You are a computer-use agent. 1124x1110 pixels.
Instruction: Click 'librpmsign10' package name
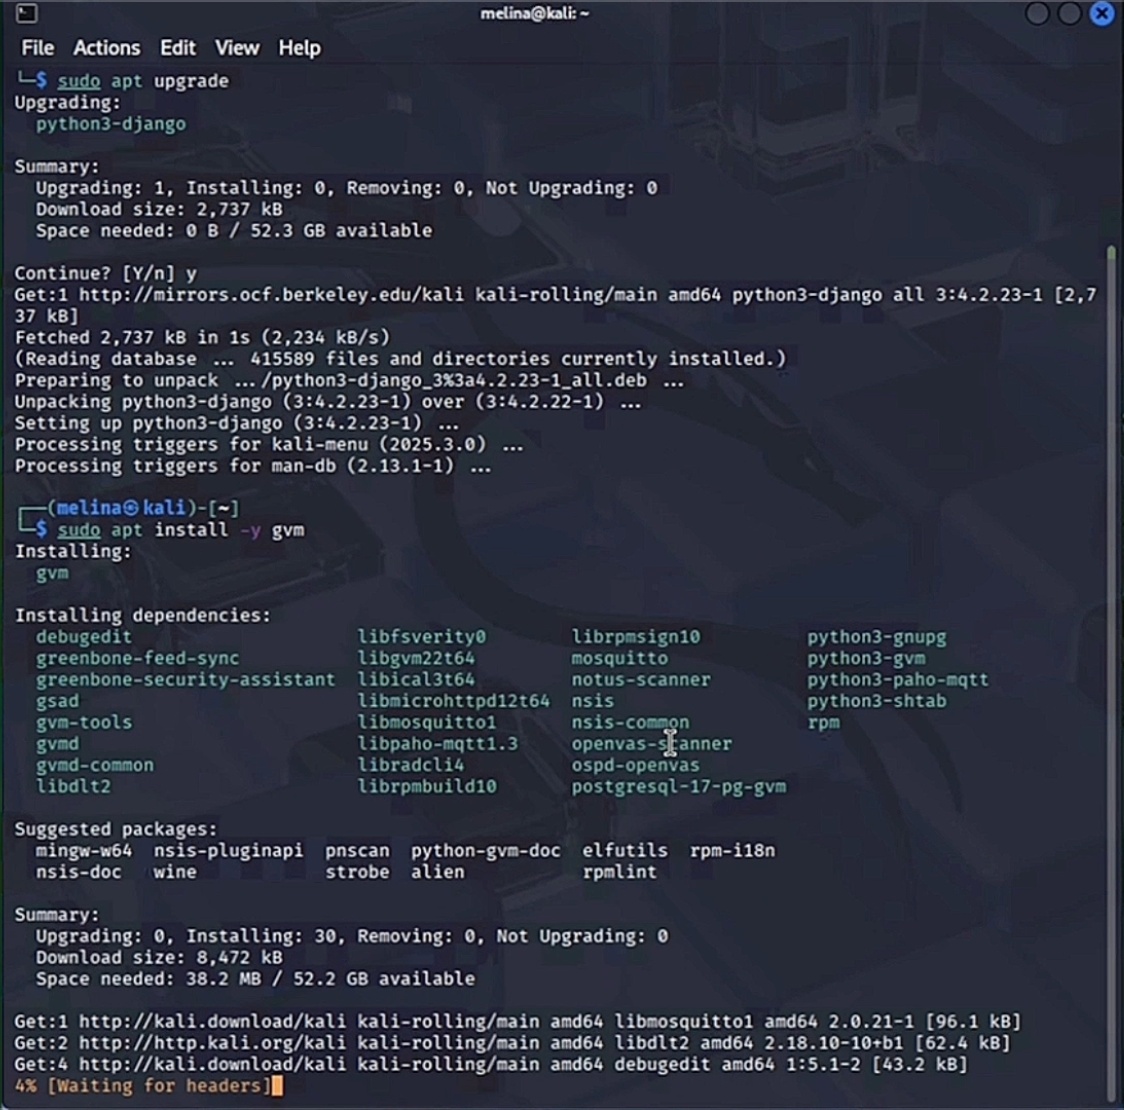tap(635, 637)
